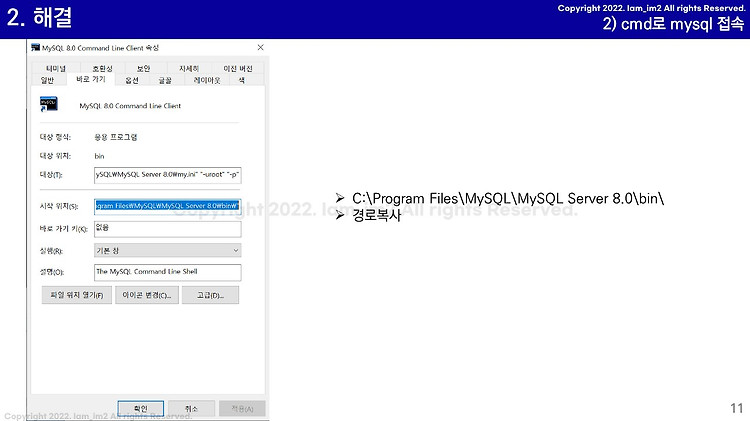Click the dialog title MySQL 8.0 Command Line Client 속성
The width and height of the screenshot is (750, 421).
[x=100, y=48]
